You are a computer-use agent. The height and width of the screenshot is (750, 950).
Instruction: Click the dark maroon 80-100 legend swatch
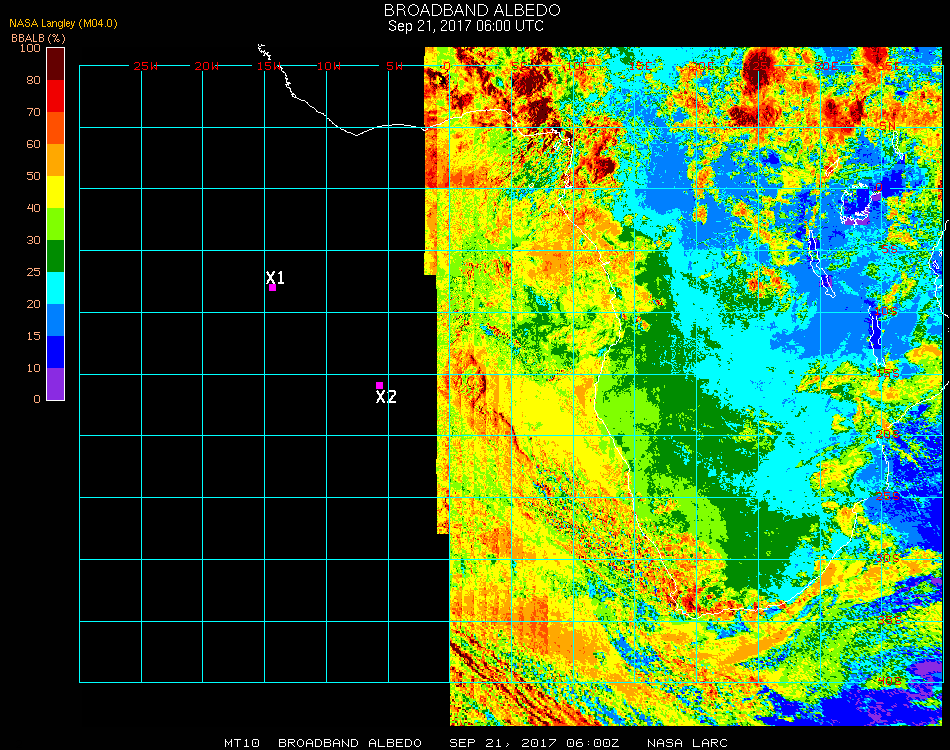[x=56, y=64]
